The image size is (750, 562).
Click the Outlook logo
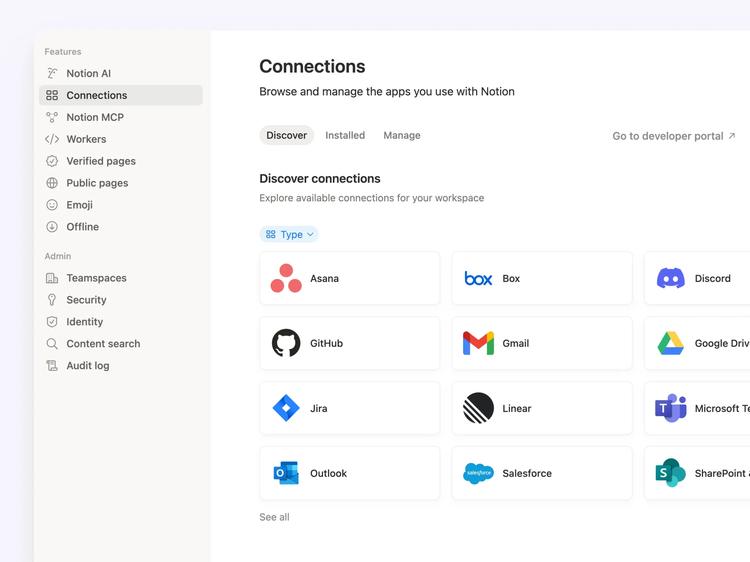coord(286,473)
